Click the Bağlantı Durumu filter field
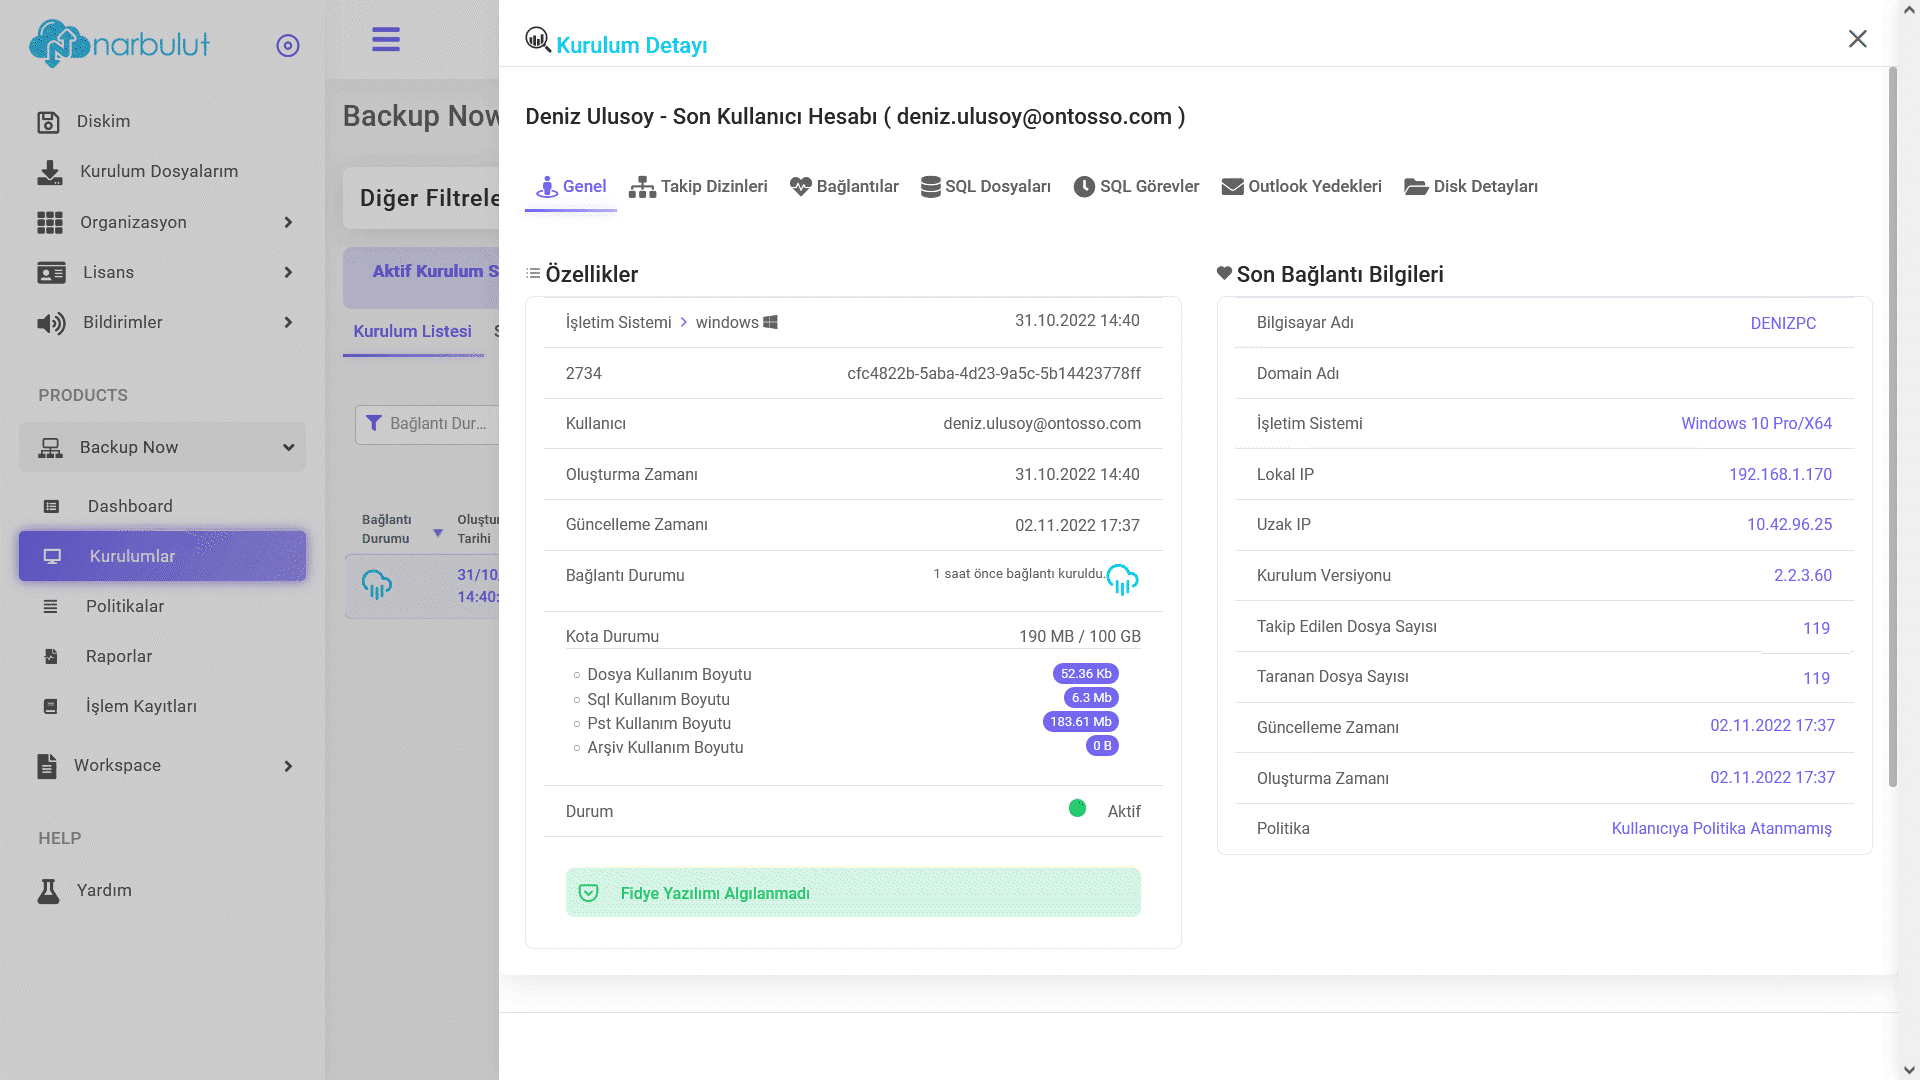The width and height of the screenshot is (1920, 1080). click(427, 424)
